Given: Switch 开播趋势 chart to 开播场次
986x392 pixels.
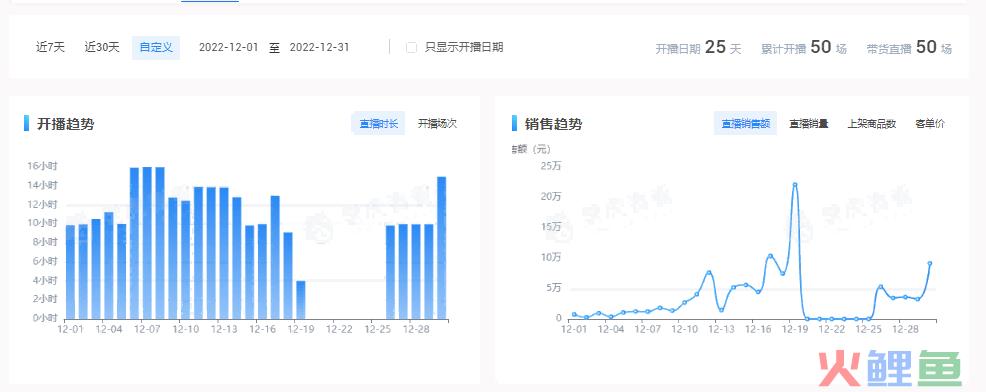Looking at the screenshot, I should click(x=438, y=123).
